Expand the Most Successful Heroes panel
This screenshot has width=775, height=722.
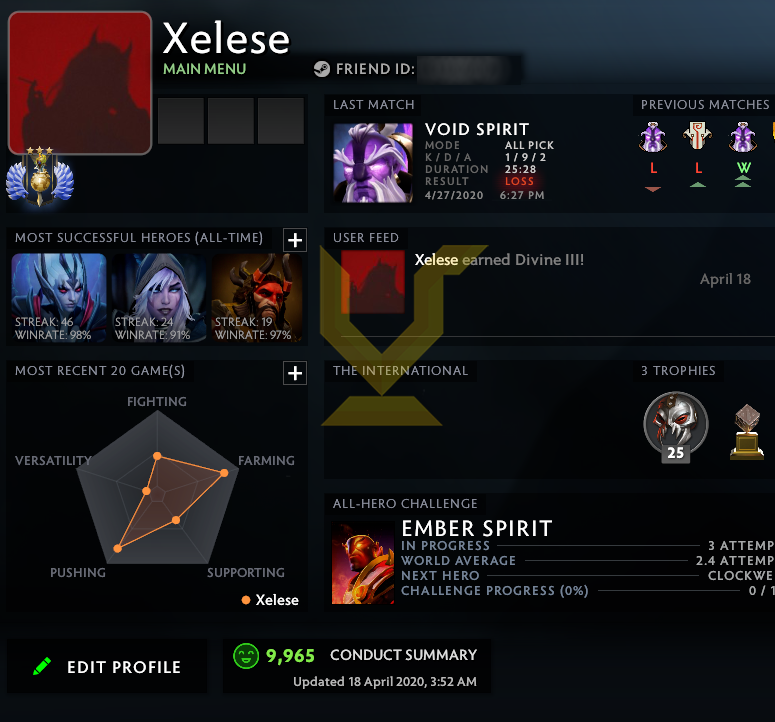295,240
